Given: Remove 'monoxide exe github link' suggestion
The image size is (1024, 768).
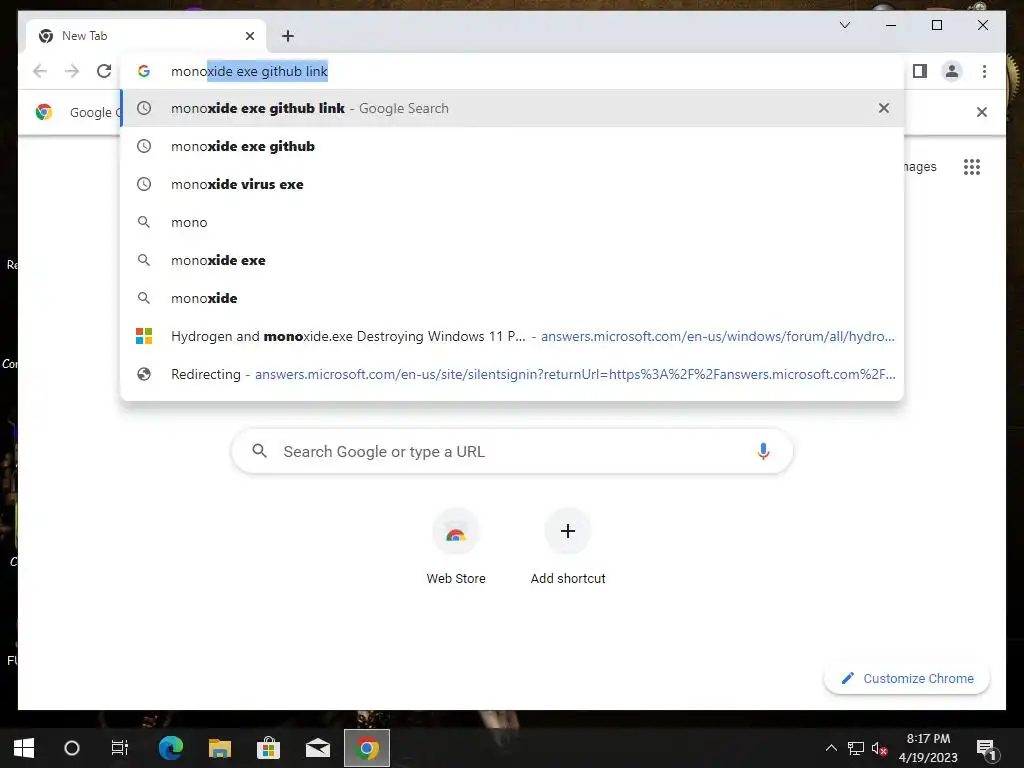Looking at the screenshot, I should pyautogui.click(x=884, y=108).
